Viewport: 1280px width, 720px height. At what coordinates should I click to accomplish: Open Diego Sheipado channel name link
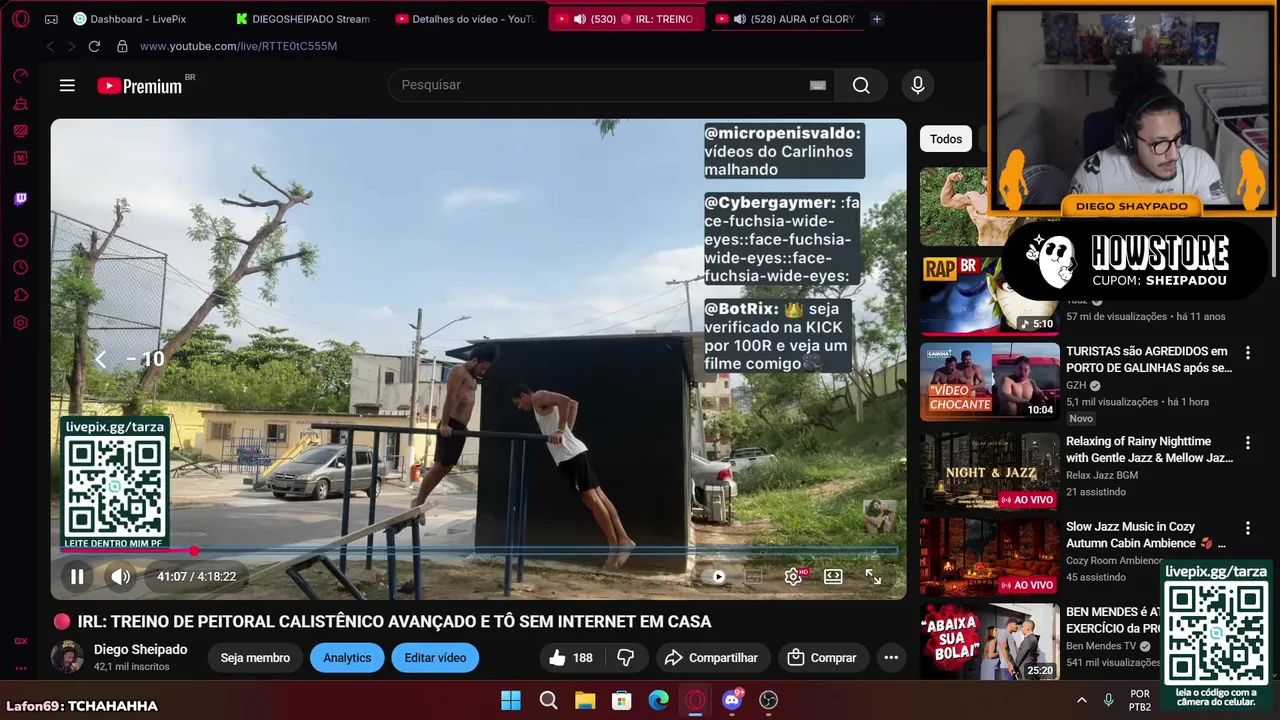pyautogui.click(x=140, y=649)
